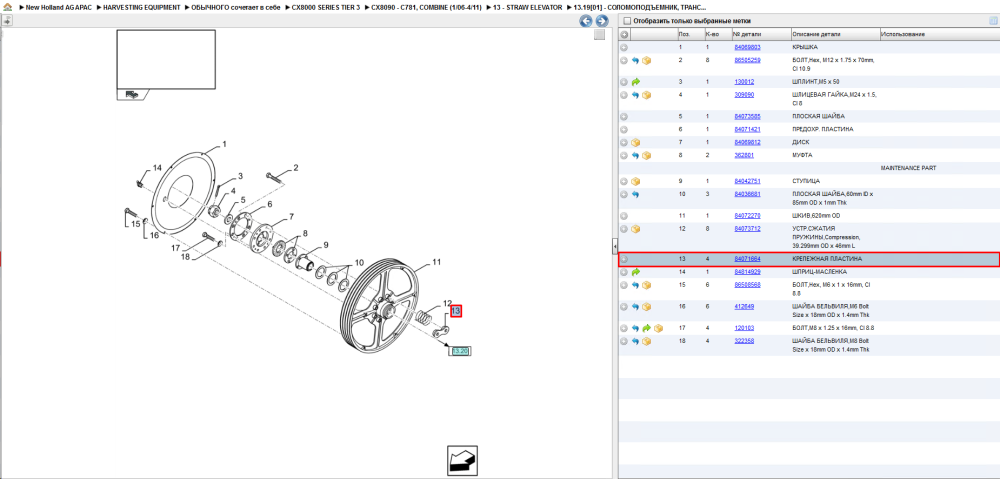Add КРЫШКА row with its plus icon

[624, 47]
